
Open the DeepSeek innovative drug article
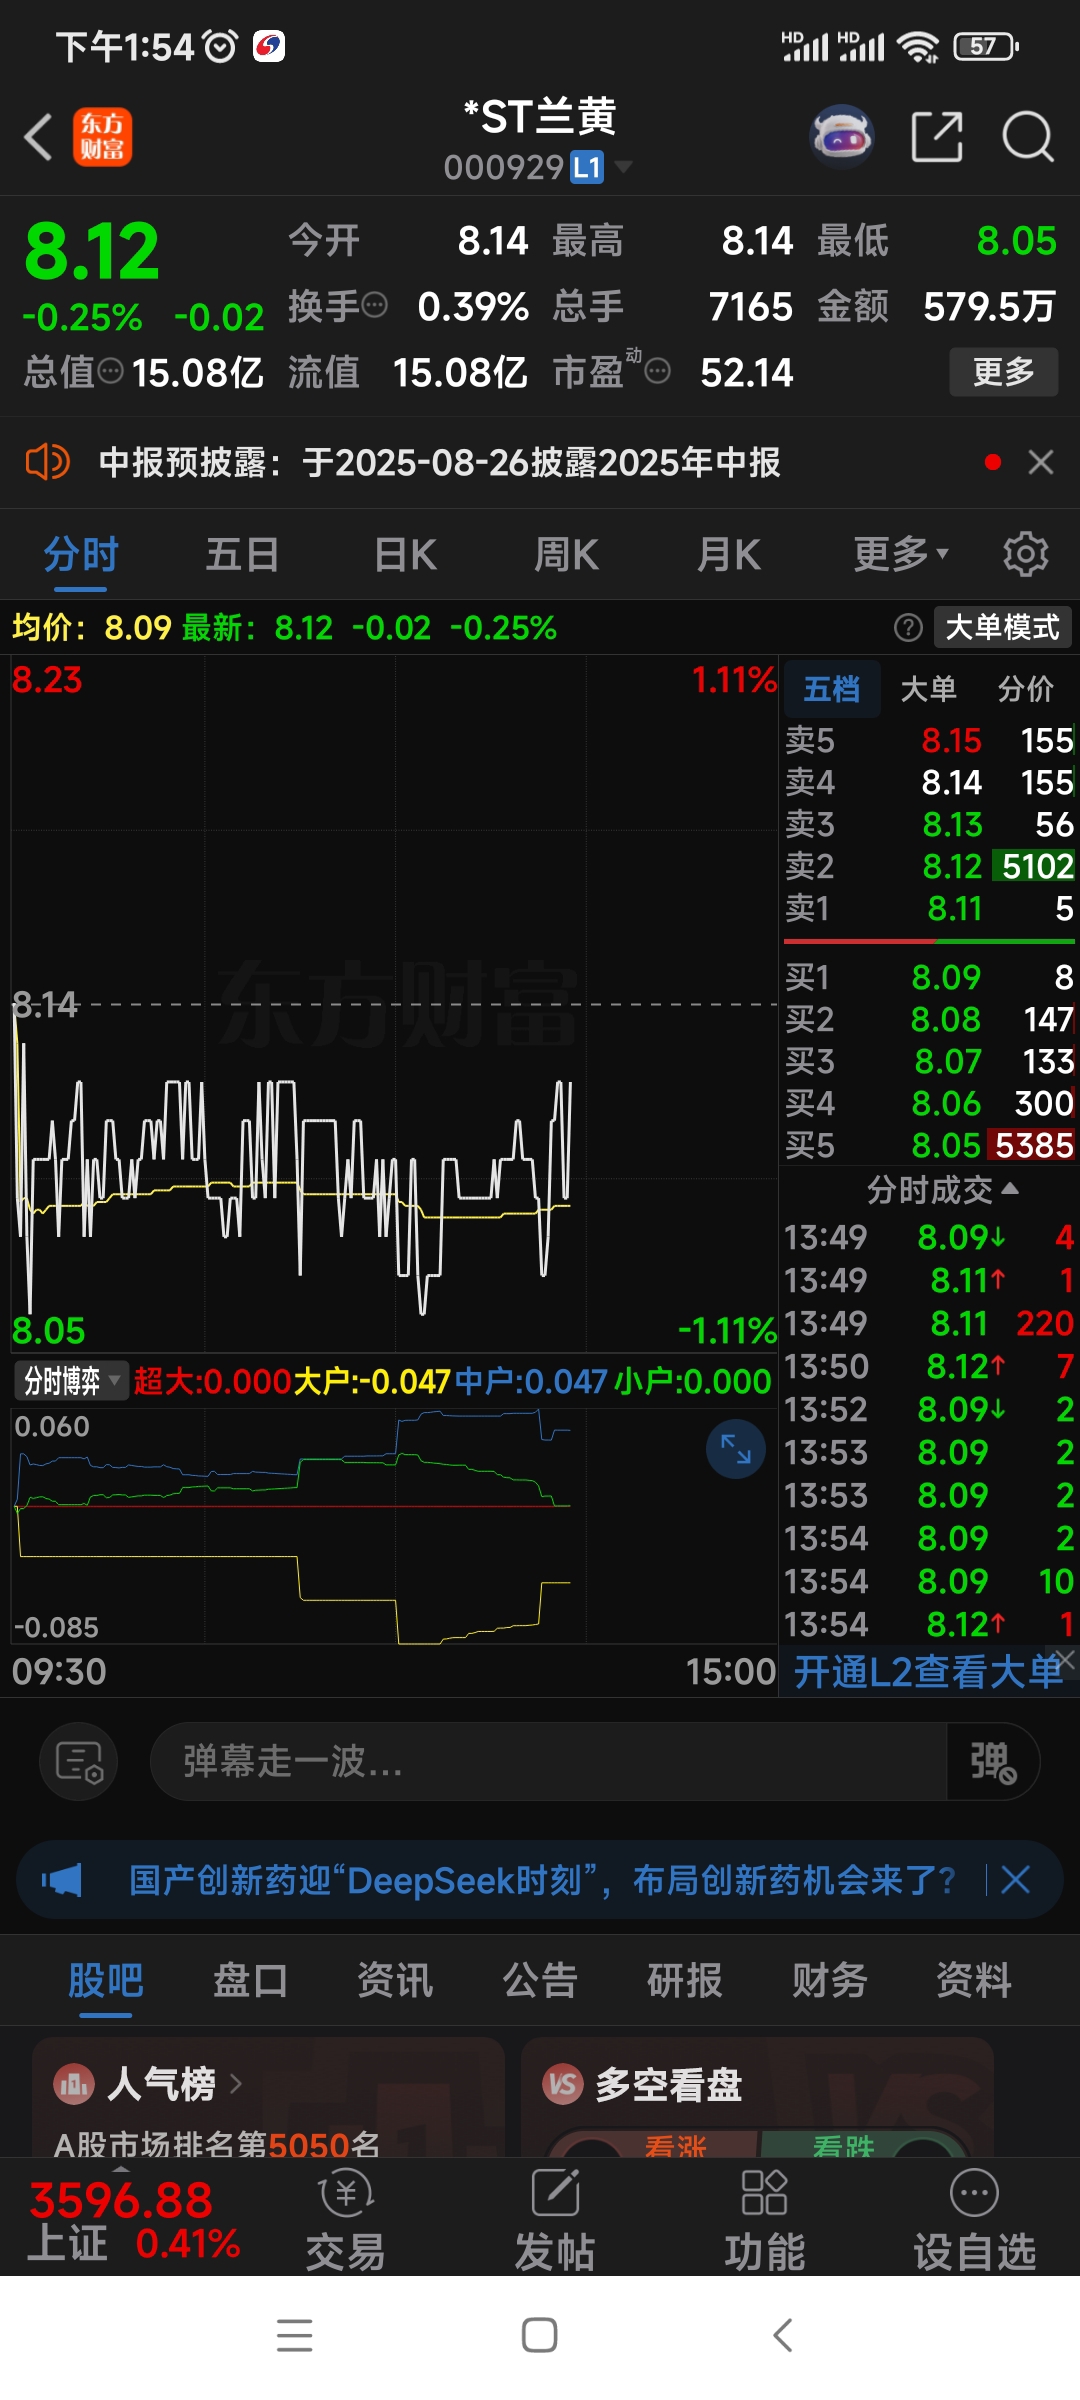click(542, 1880)
